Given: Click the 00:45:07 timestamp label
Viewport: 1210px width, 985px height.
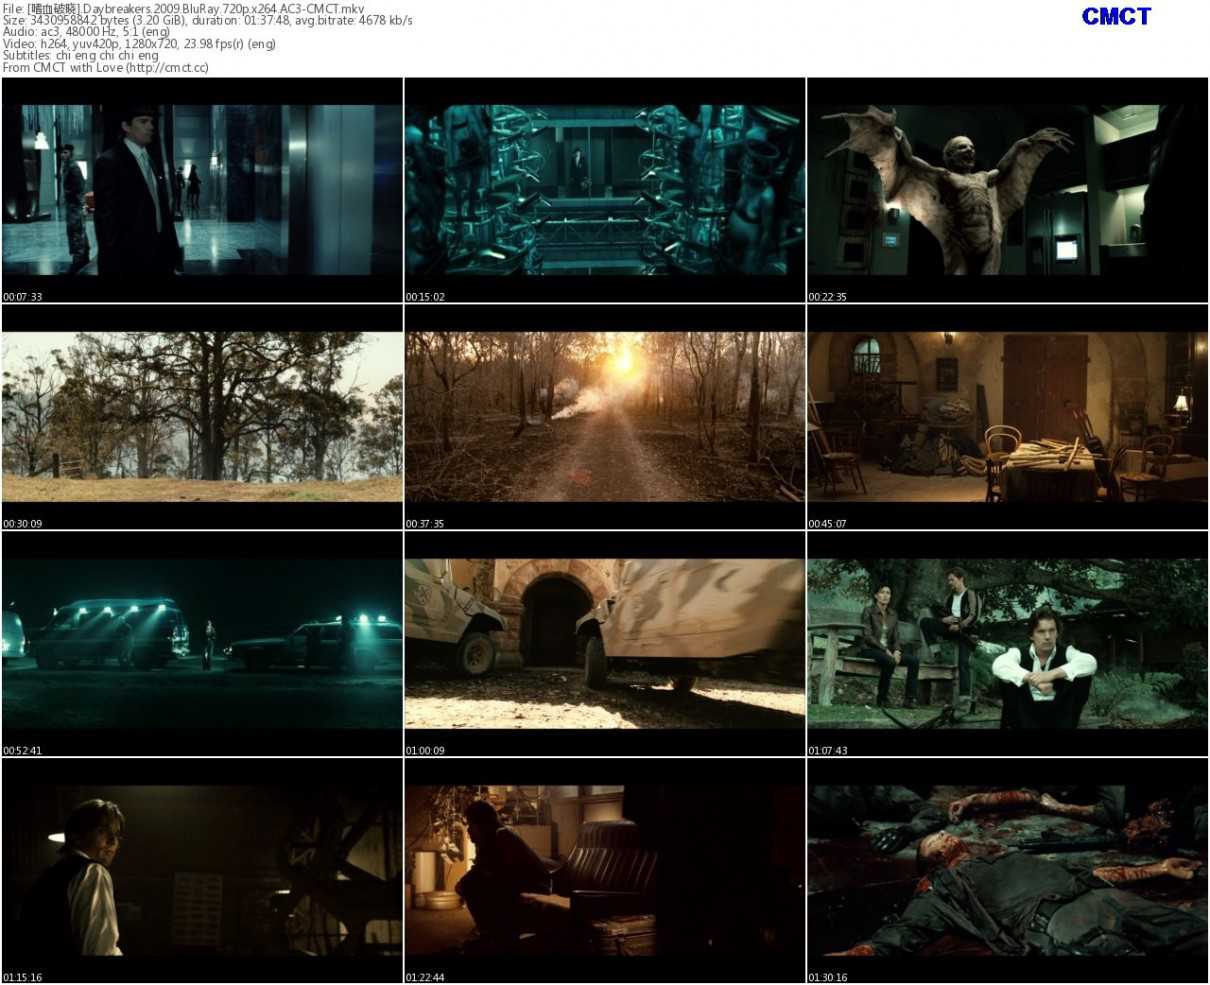Looking at the screenshot, I should coord(828,524).
